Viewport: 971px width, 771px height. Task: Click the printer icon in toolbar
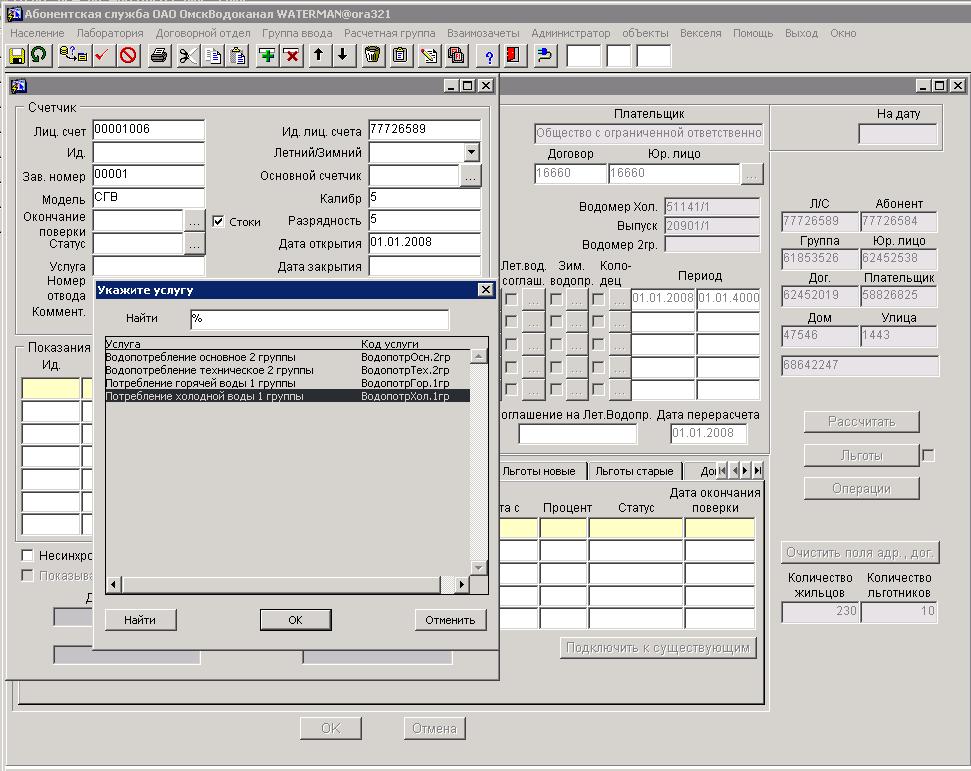pos(158,56)
